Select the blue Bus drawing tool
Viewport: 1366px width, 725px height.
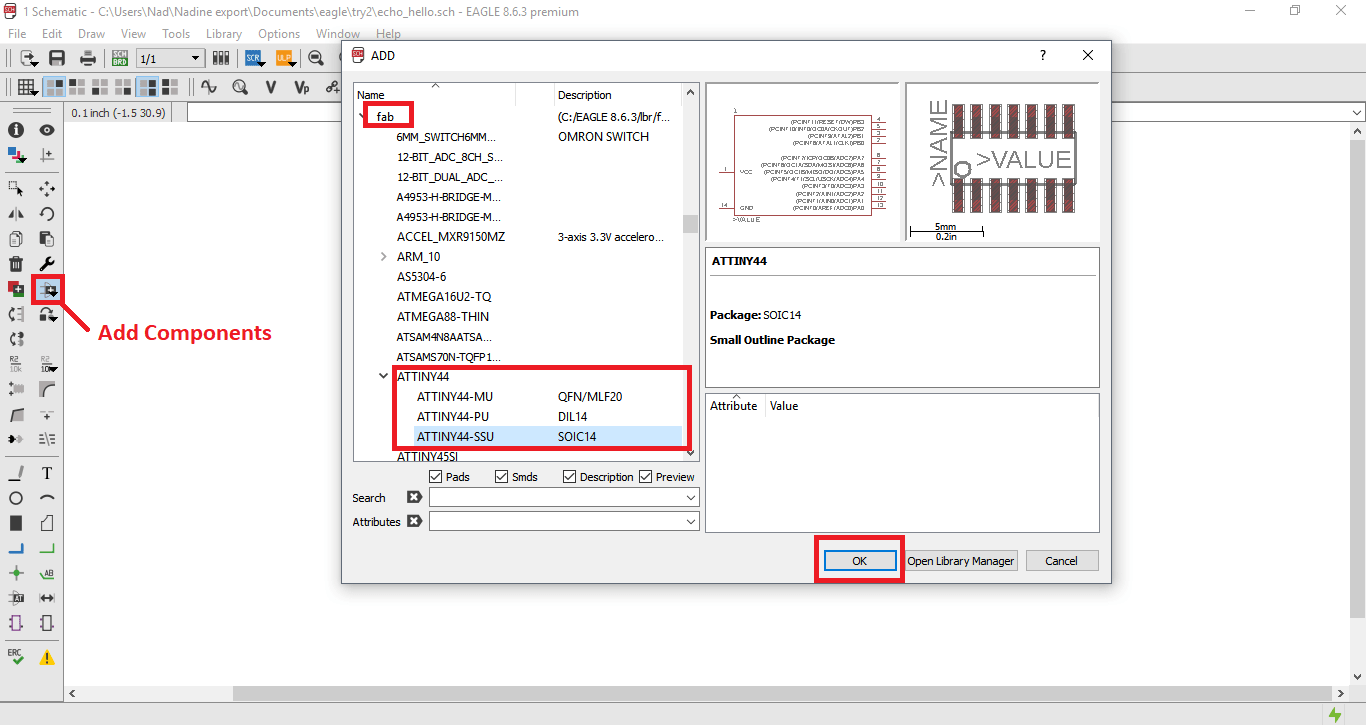16,548
